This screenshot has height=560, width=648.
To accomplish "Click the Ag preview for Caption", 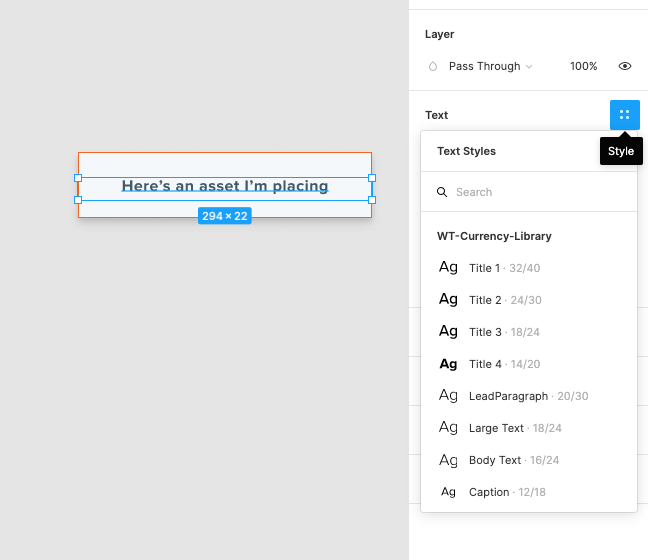I will tap(448, 492).
